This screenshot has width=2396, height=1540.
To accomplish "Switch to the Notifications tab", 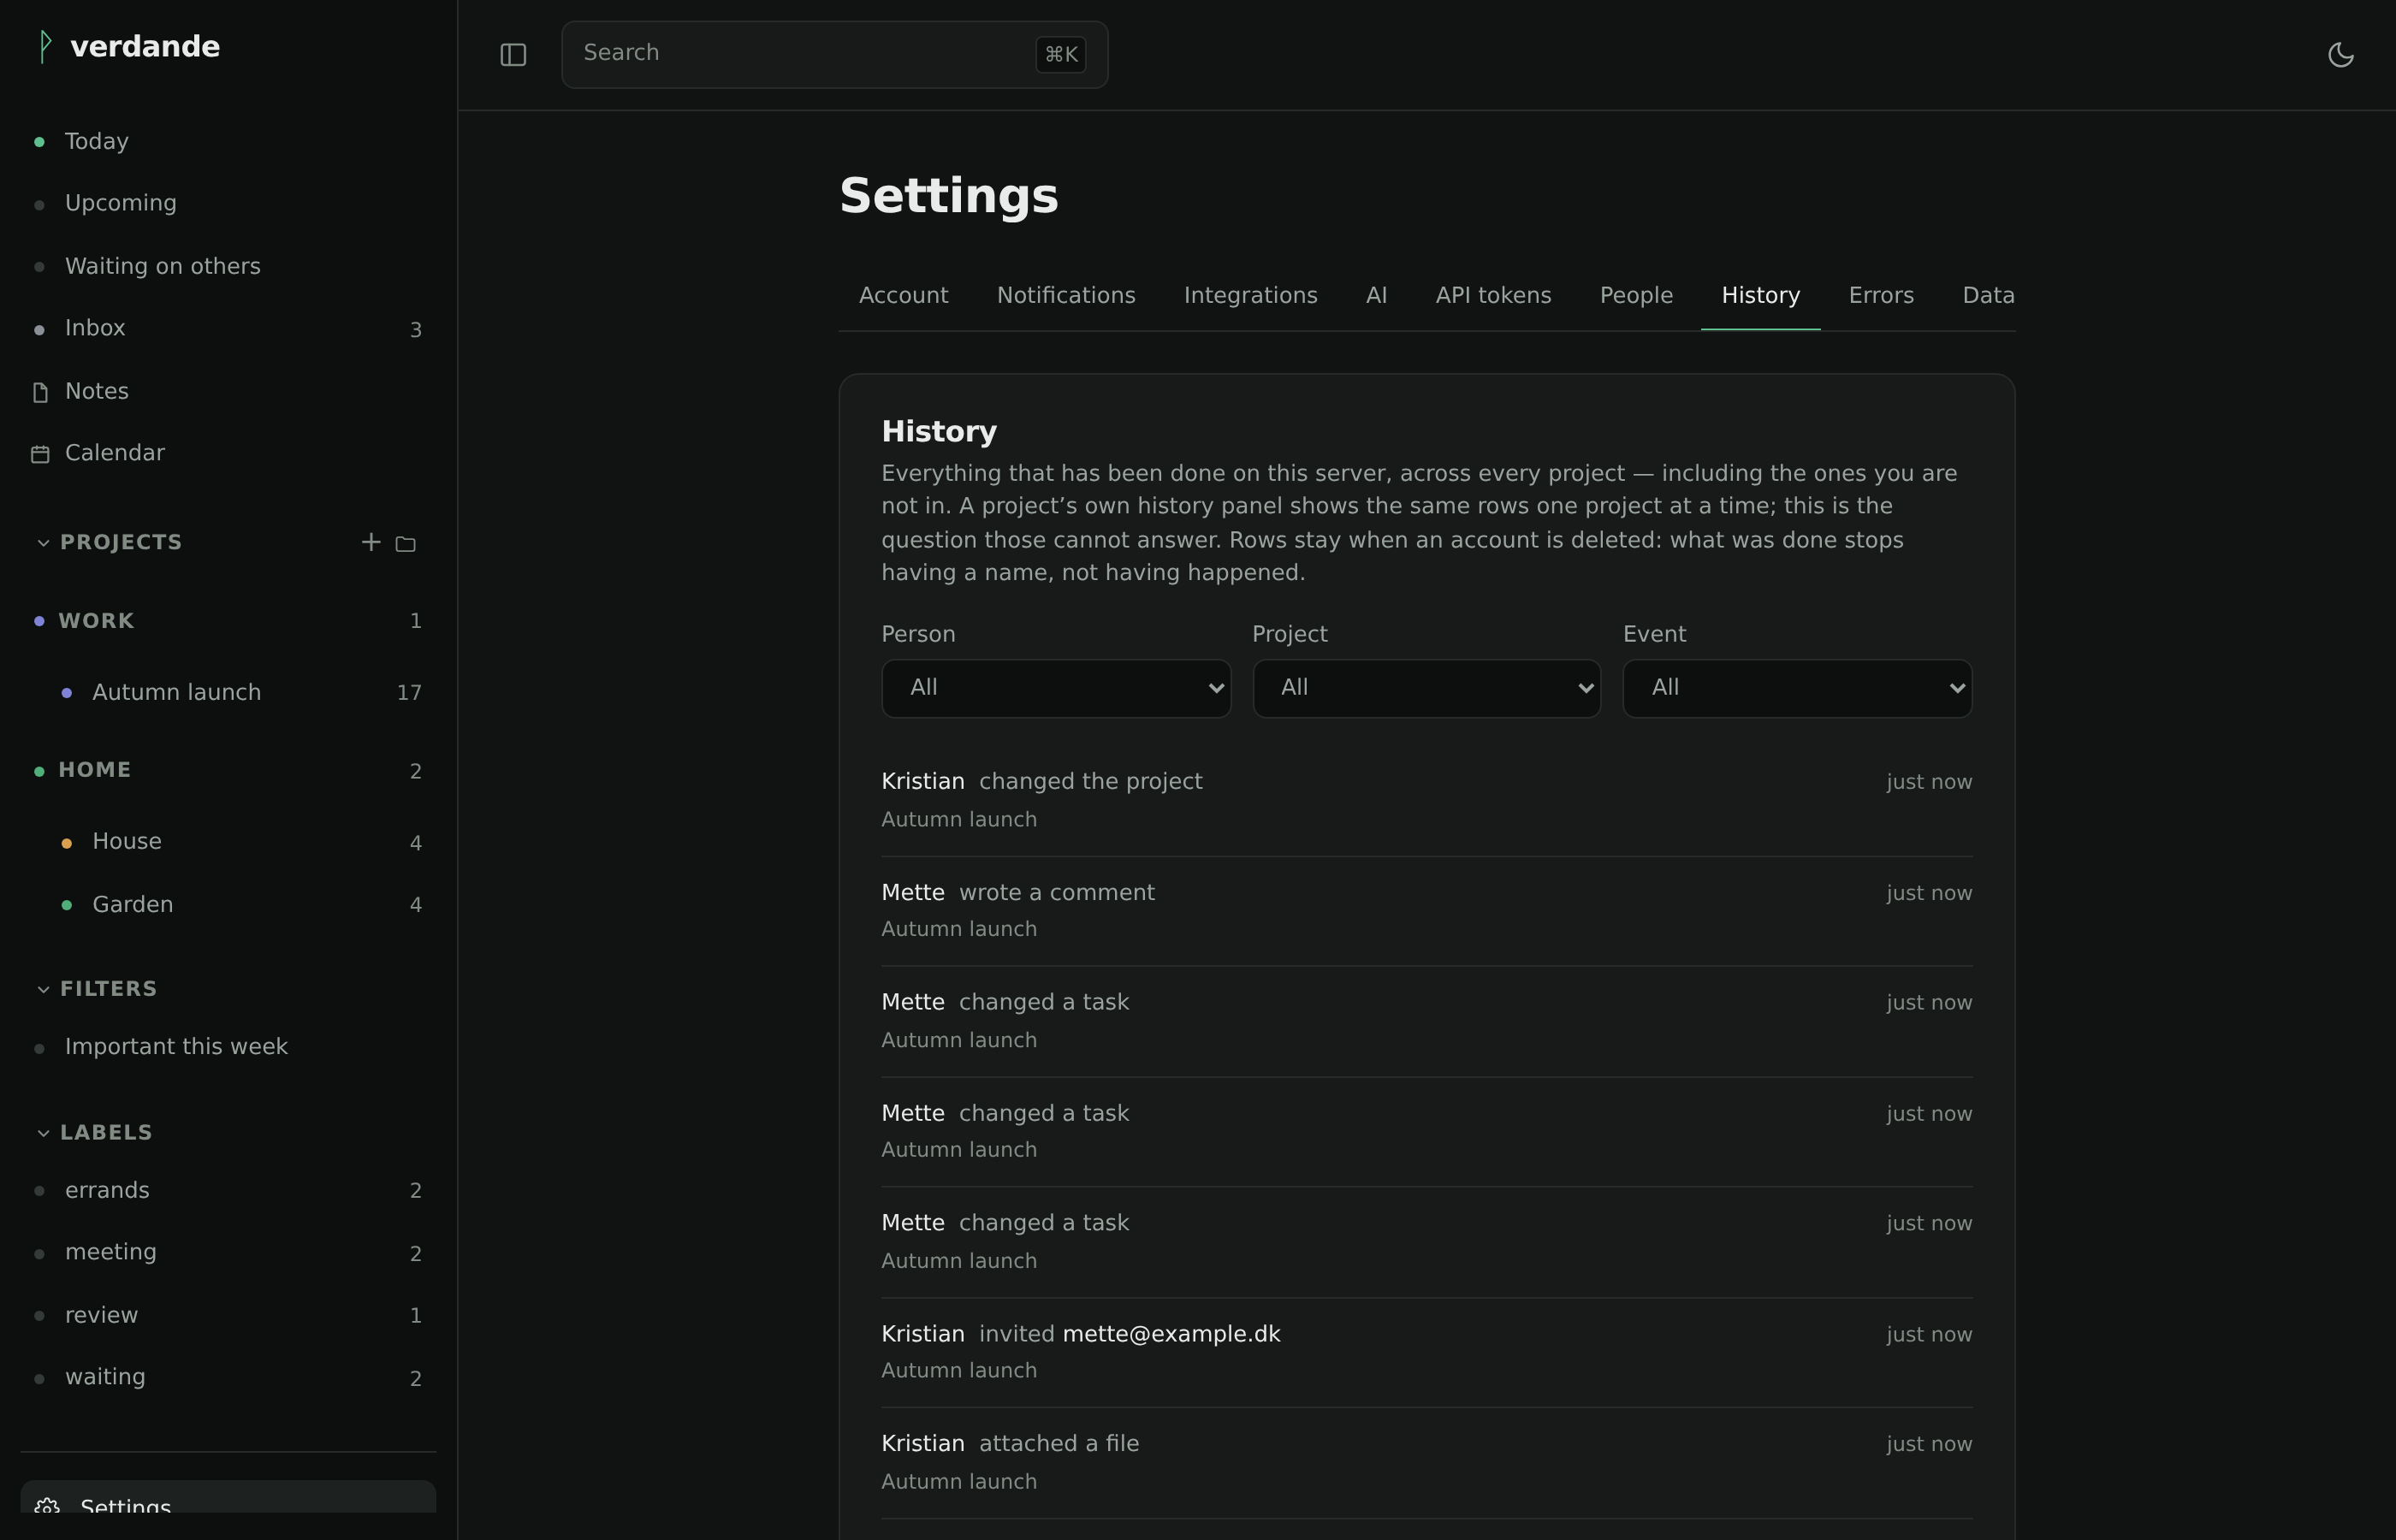I will point(1066,296).
